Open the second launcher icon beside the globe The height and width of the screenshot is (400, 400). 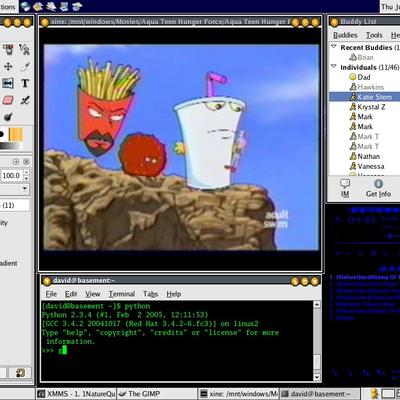[x=38, y=6]
